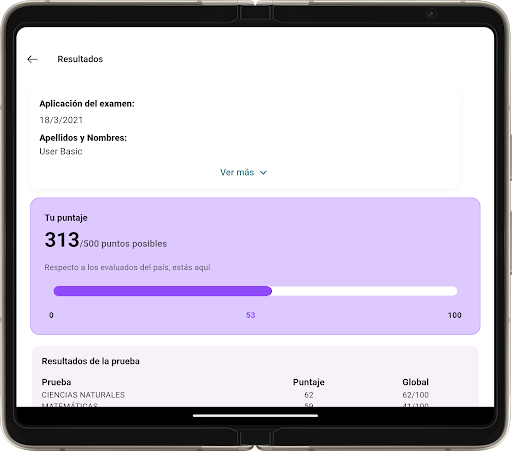Click the chevron next to Ver más
Image resolution: width=512 pixels, height=451 pixels.
(263, 173)
